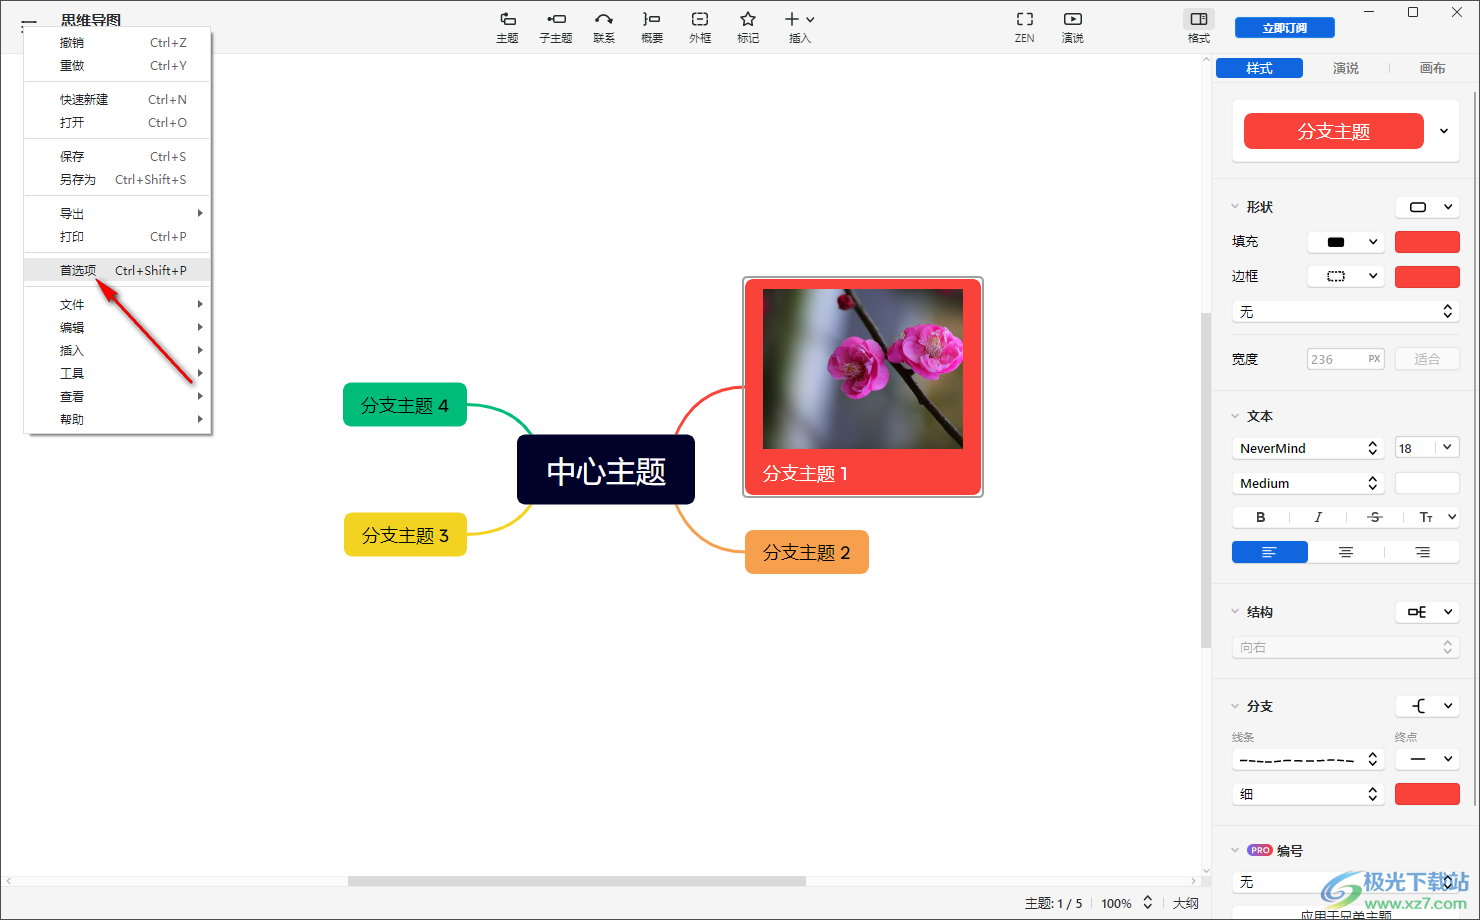Toggle the 格式 format panel
This screenshot has height=920, width=1480.
tap(1199, 27)
